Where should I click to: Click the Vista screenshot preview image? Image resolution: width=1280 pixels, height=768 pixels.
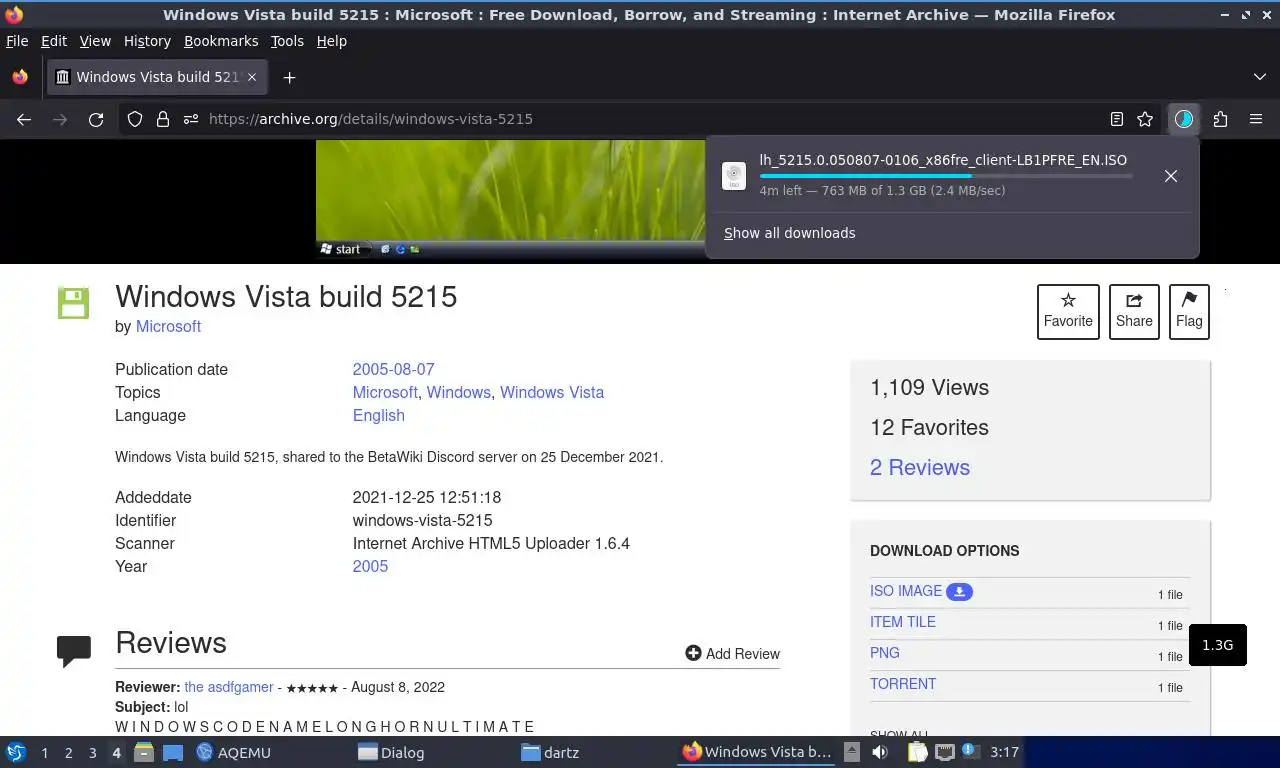click(x=510, y=200)
